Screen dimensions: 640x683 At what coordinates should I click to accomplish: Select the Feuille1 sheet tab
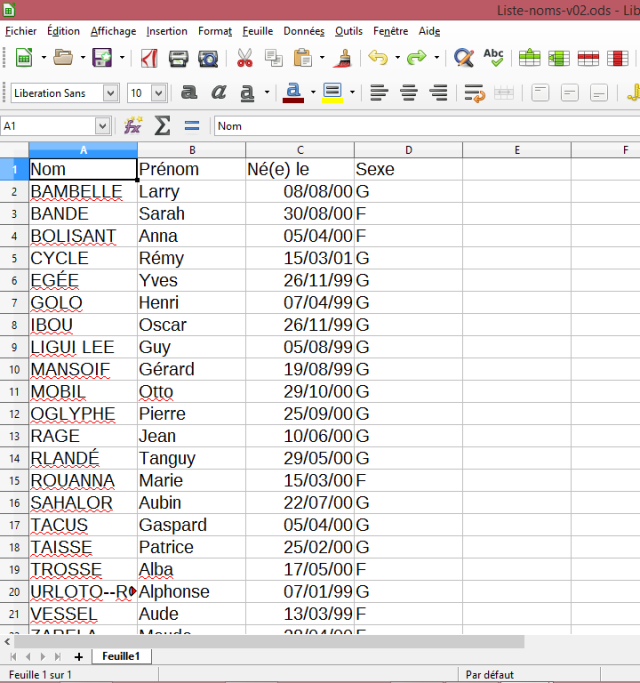tap(121, 656)
